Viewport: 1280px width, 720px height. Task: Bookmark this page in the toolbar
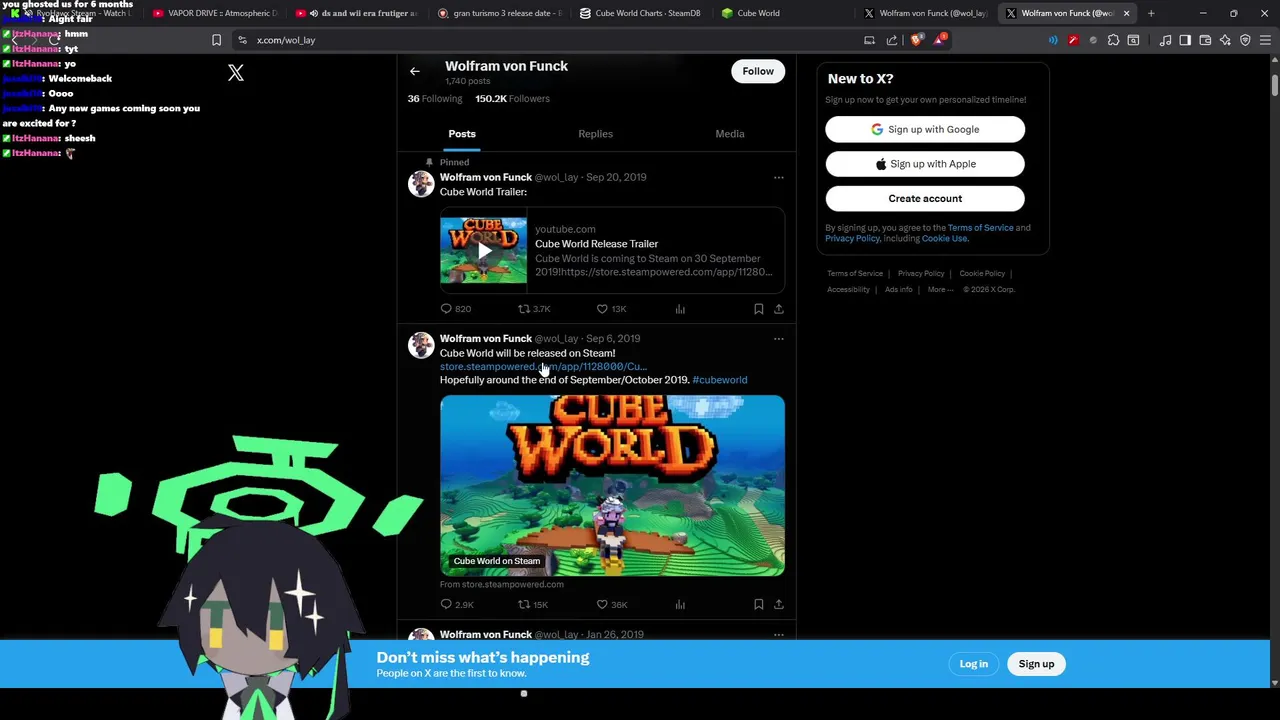tap(216, 40)
